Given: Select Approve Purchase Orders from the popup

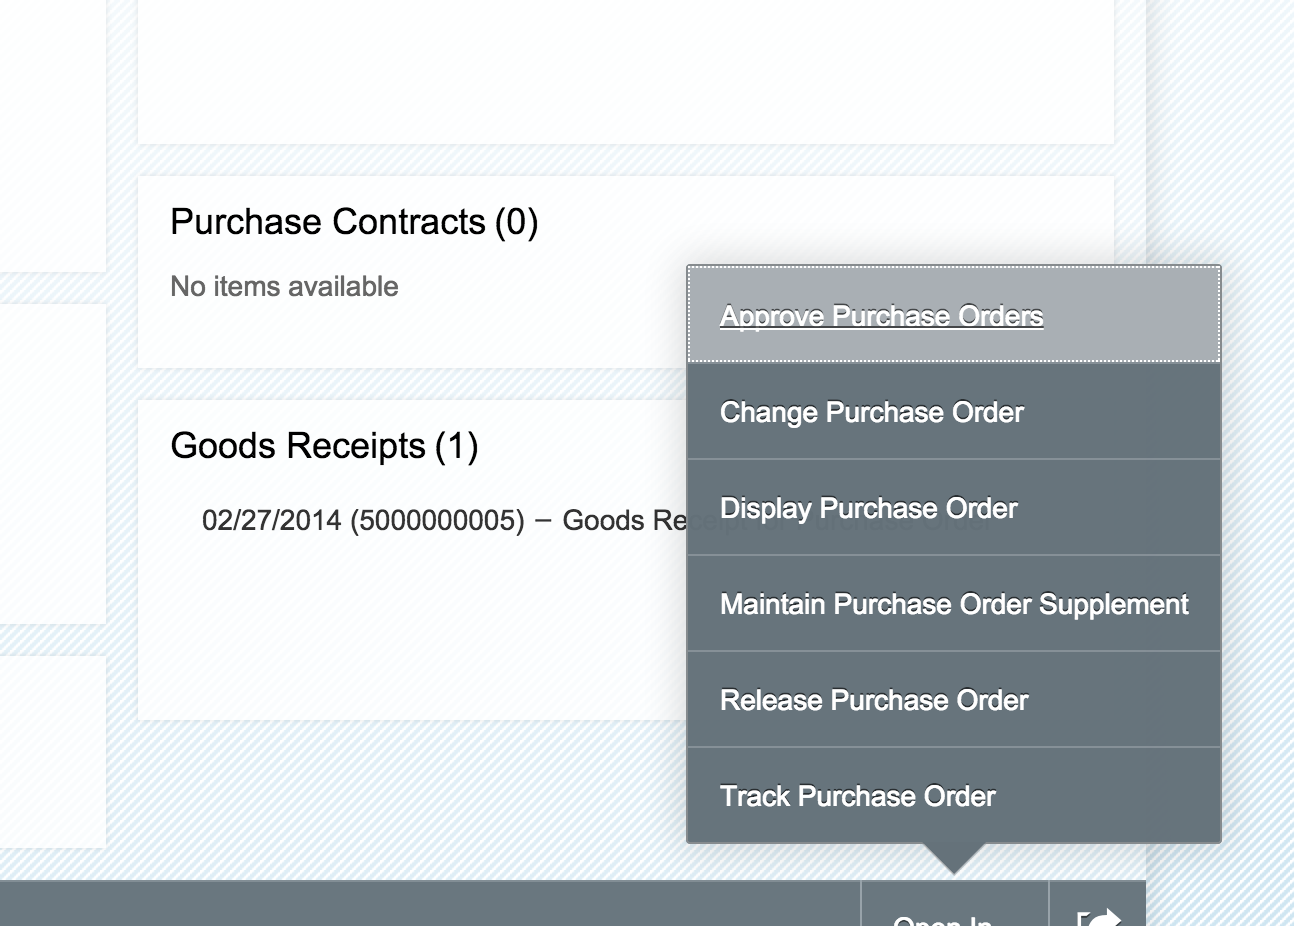Looking at the screenshot, I should coord(881,316).
